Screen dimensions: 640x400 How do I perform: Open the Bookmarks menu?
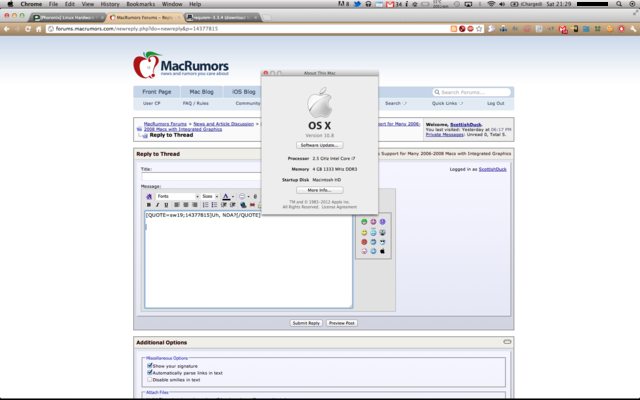pos(140,4)
